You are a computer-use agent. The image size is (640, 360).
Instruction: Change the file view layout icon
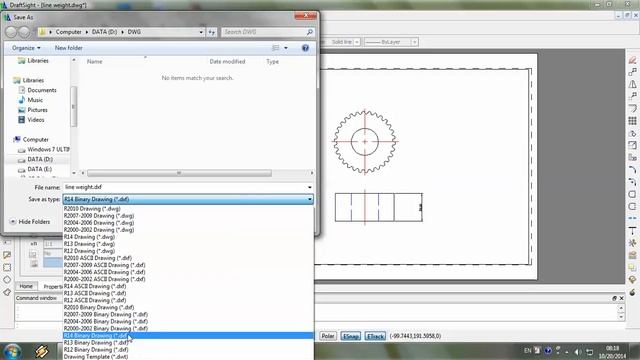[x=276, y=48]
